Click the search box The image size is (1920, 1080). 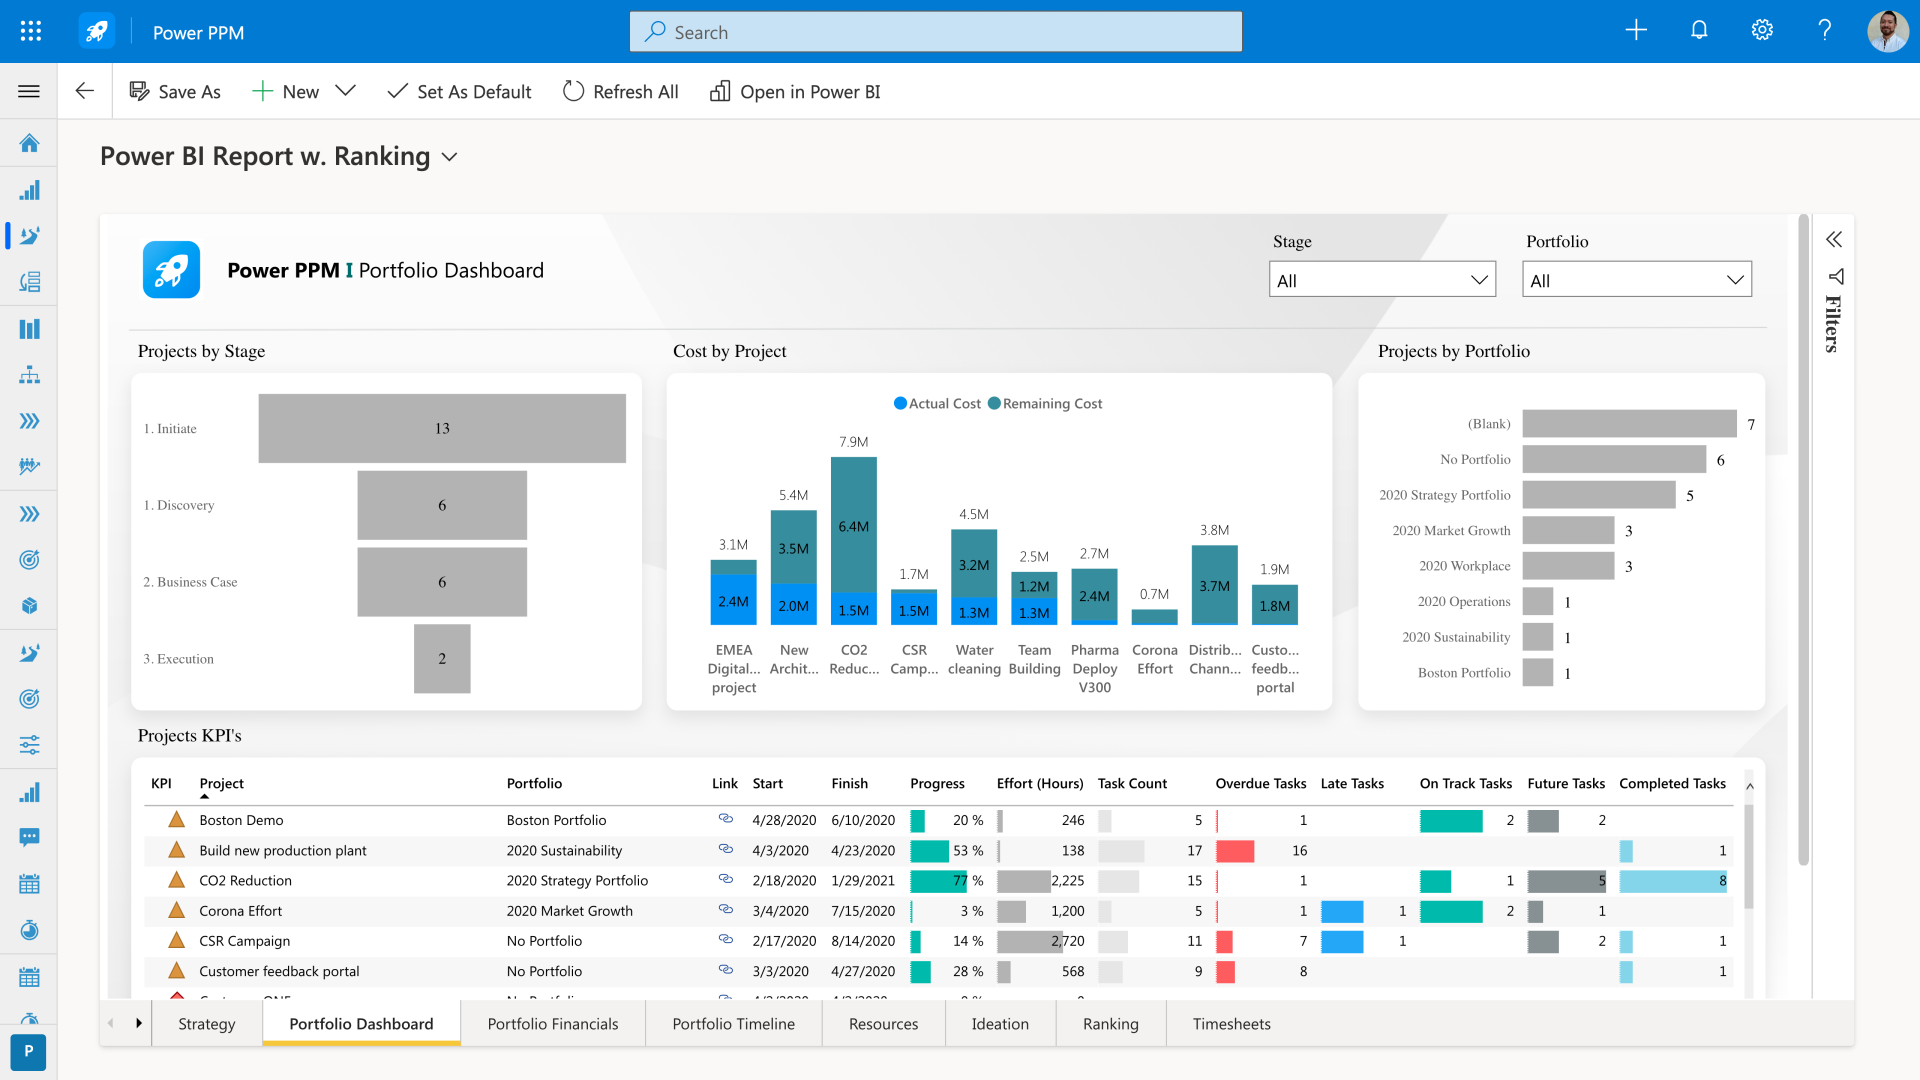pyautogui.click(x=936, y=32)
